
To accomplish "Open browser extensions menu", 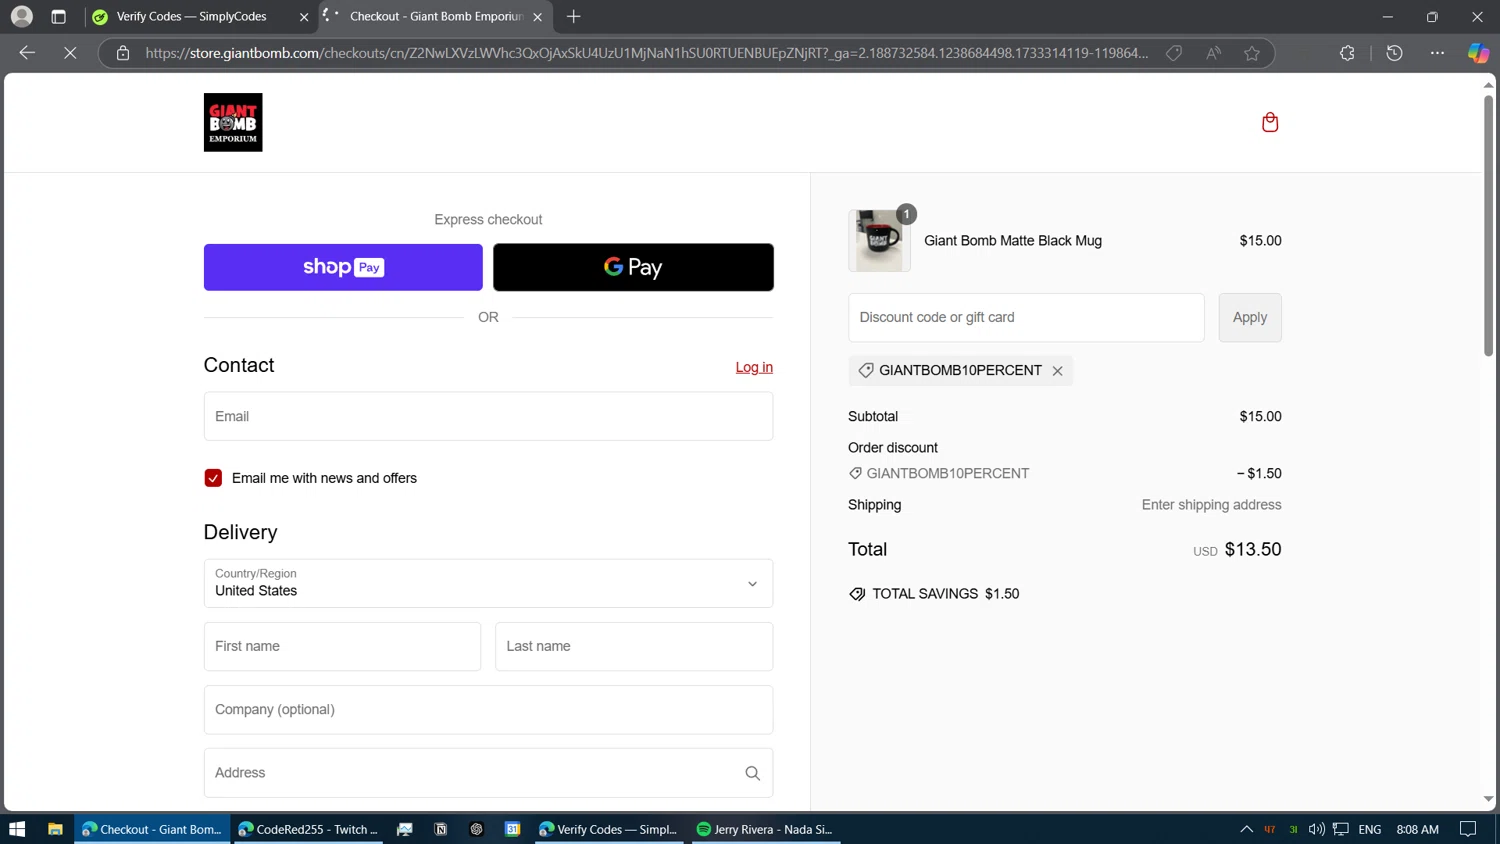I will (x=1347, y=53).
